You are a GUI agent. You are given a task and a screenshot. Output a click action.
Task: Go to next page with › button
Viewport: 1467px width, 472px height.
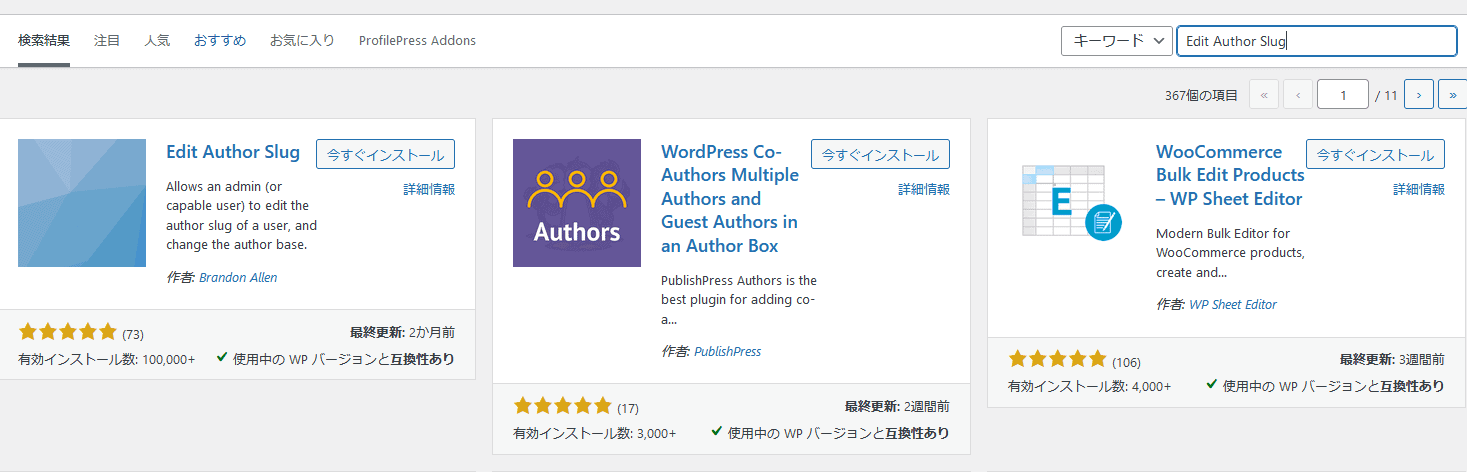(x=1419, y=95)
